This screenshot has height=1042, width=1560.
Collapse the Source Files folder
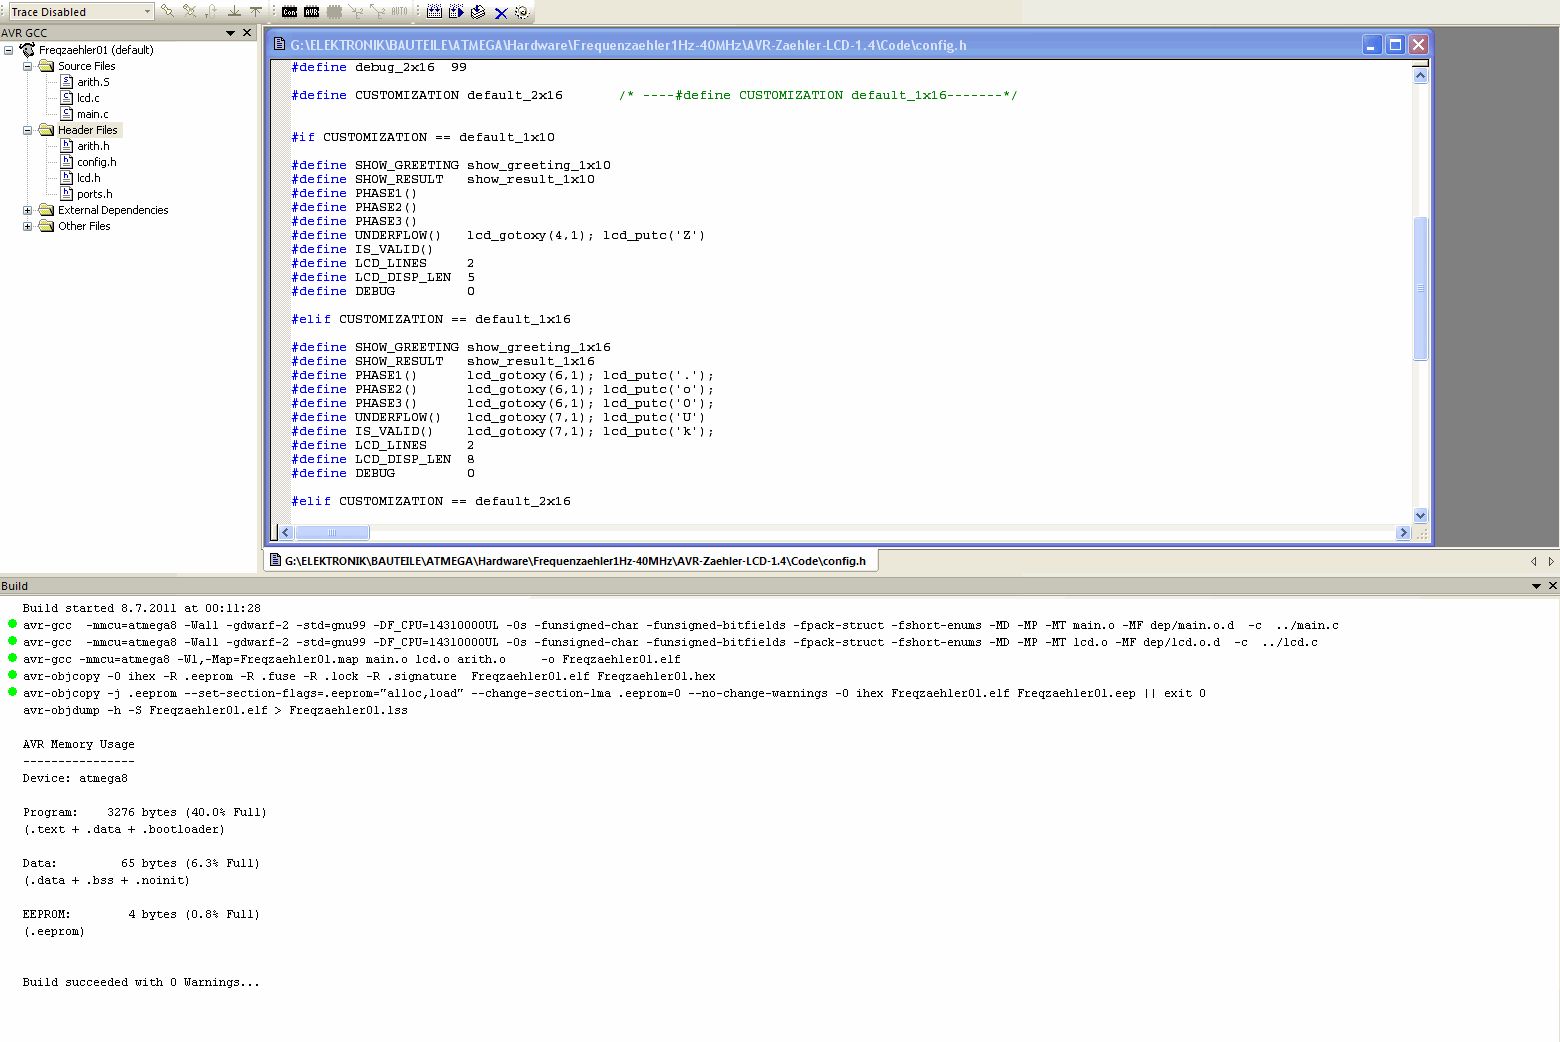pos(28,66)
